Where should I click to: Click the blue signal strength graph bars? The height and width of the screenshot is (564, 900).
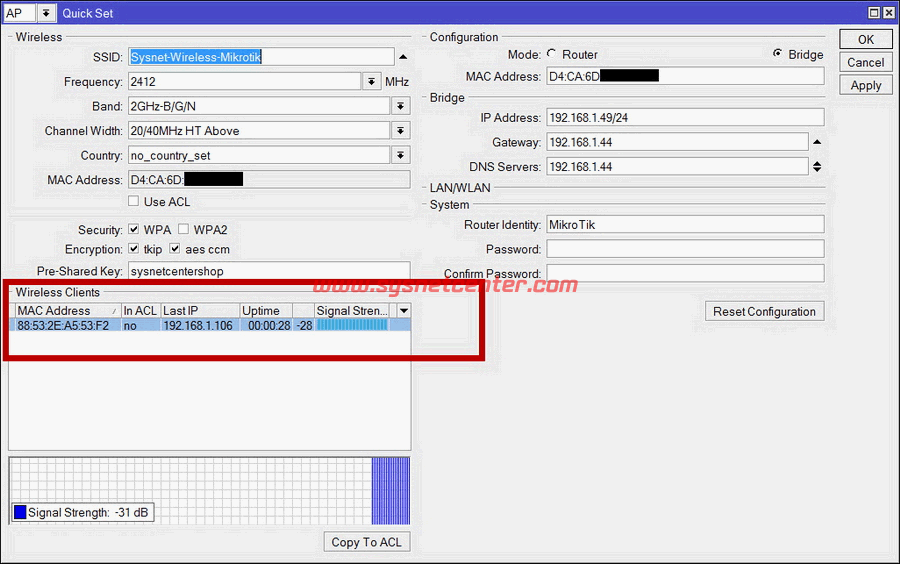pos(390,491)
